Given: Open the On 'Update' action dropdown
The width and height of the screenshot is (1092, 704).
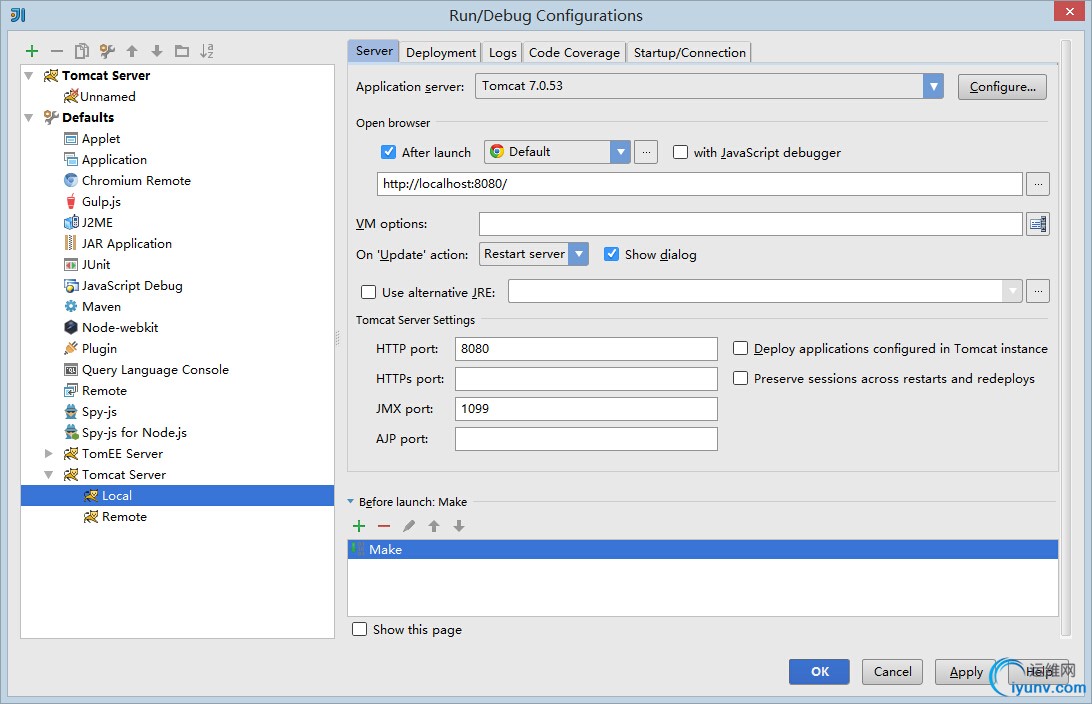Looking at the screenshot, I should click(x=578, y=254).
